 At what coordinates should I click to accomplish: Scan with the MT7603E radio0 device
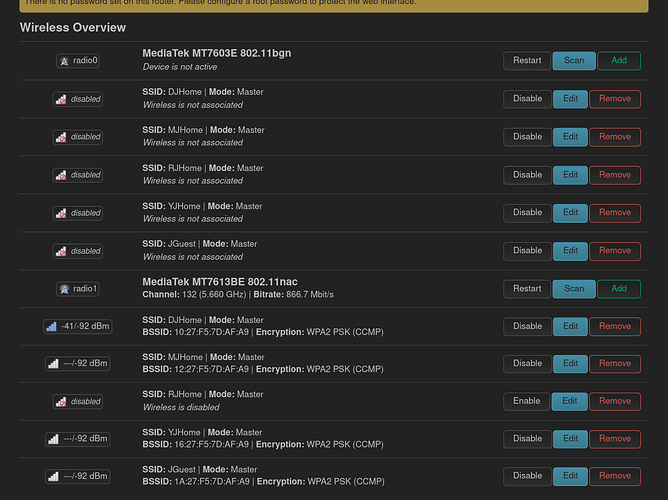click(x=574, y=60)
